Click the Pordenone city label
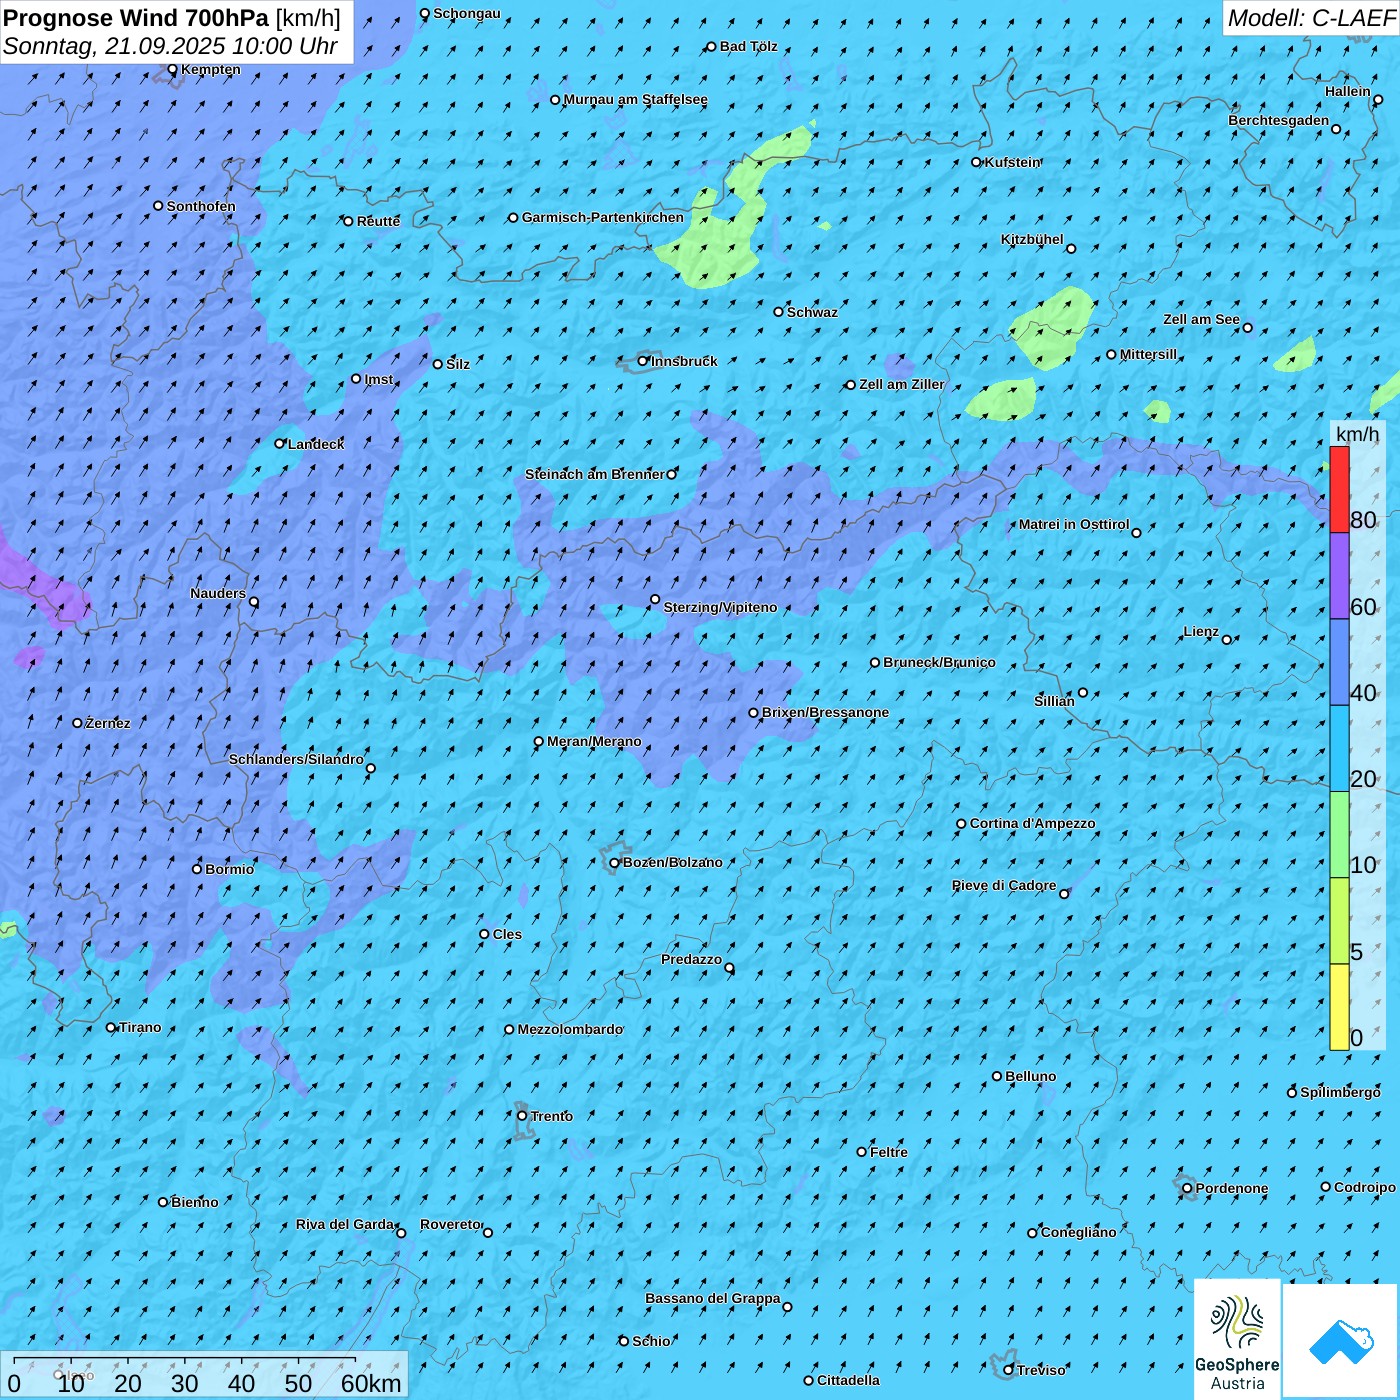The width and height of the screenshot is (1400, 1400). pyautogui.click(x=1232, y=1188)
